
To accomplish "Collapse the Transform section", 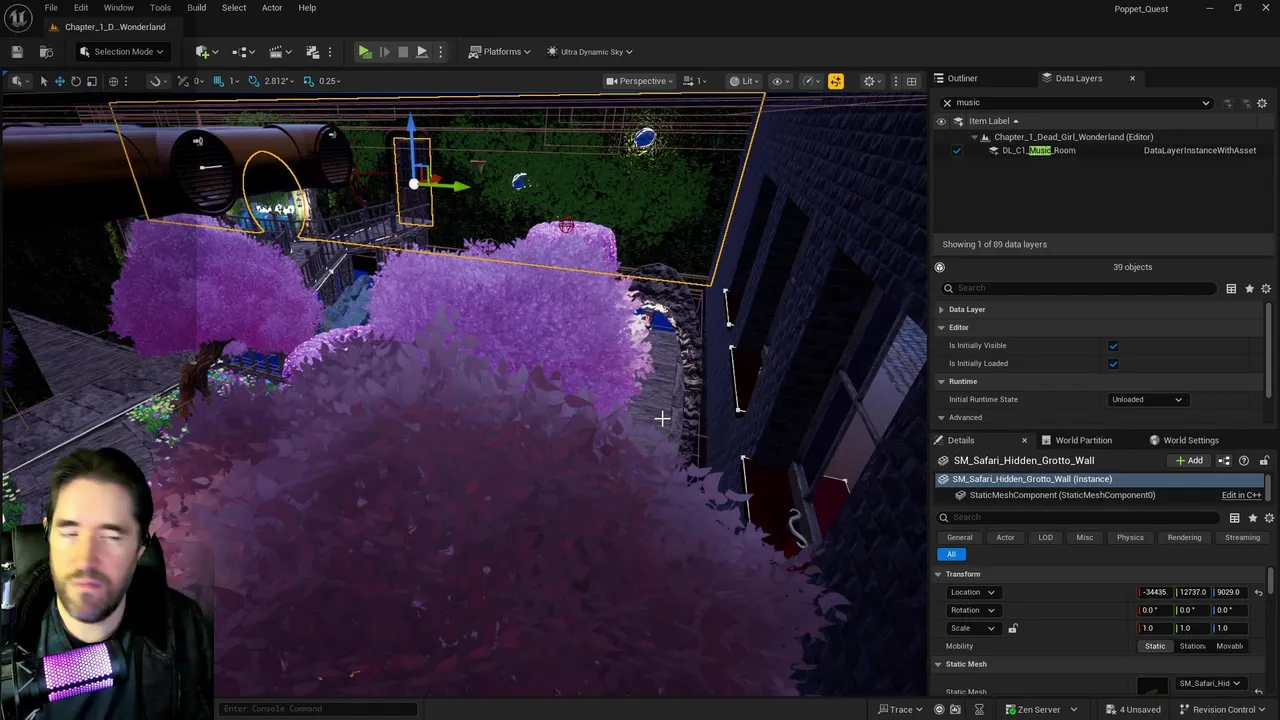I will [939, 574].
